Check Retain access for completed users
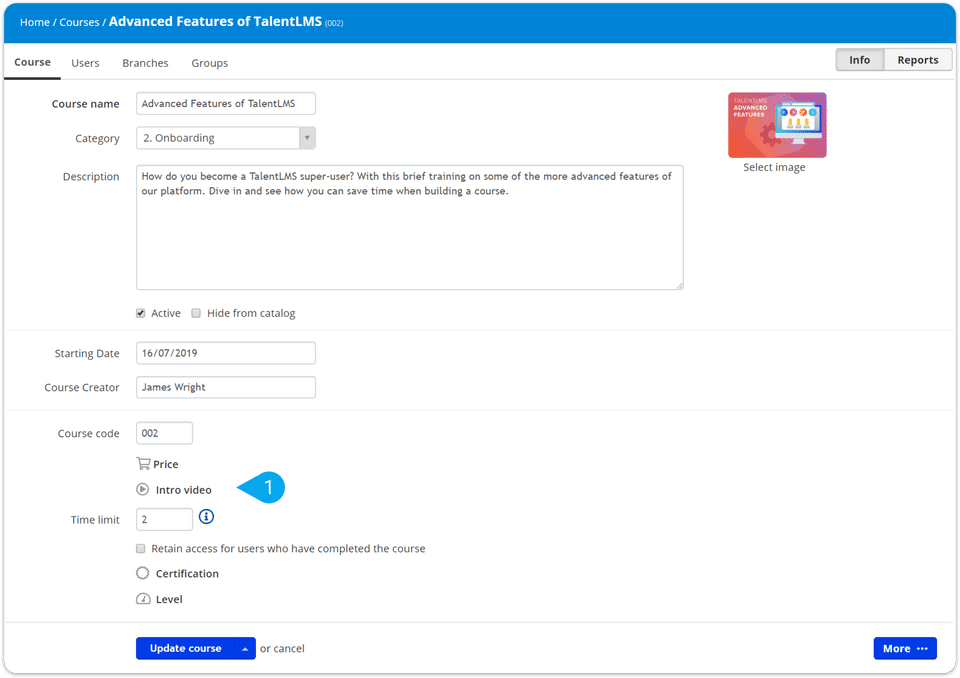This screenshot has width=960, height=678. tap(141, 548)
